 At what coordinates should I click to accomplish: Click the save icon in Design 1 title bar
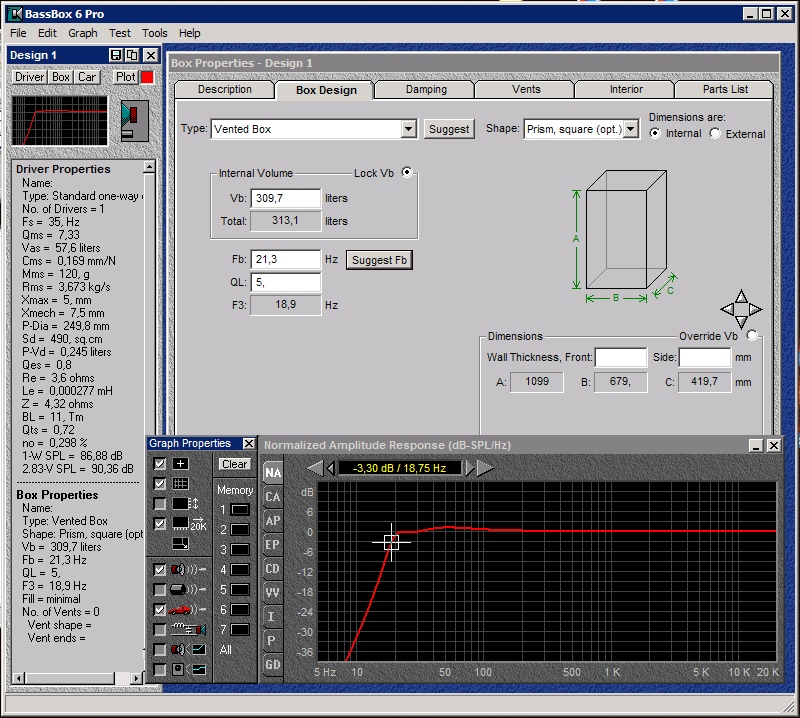(x=117, y=55)
